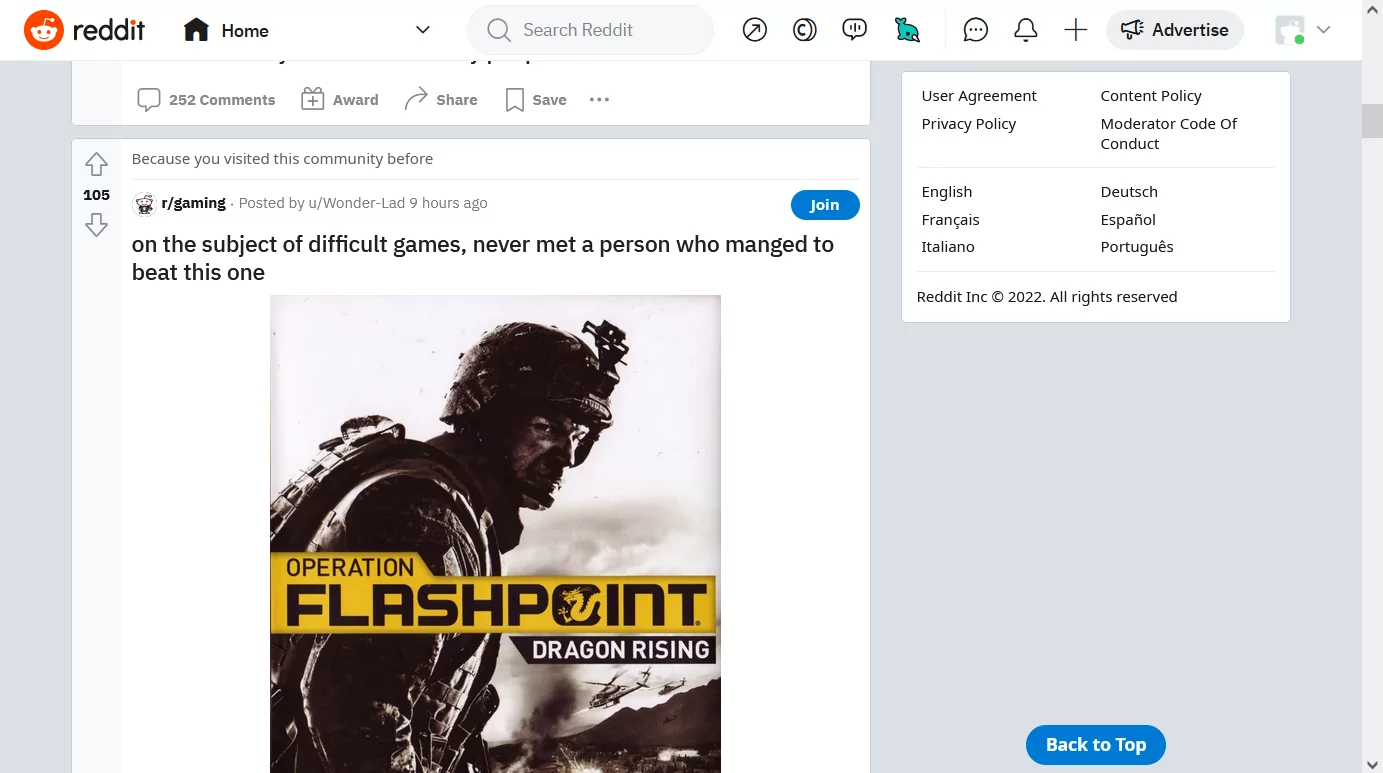This screenshot has width=1383, height=773.
Task: Open the Coins icon in header
Action: pos(805,30)
